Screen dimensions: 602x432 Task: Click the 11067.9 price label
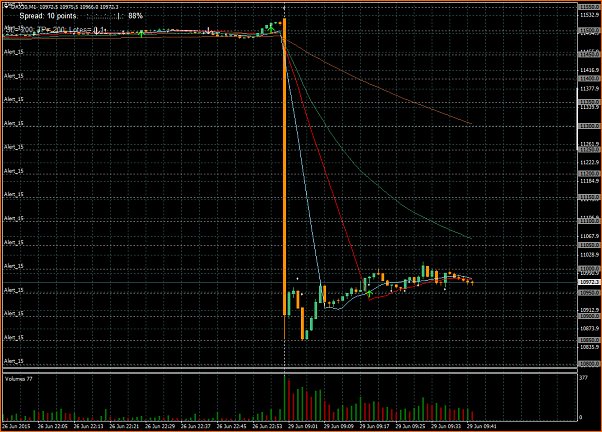point(589,236)
